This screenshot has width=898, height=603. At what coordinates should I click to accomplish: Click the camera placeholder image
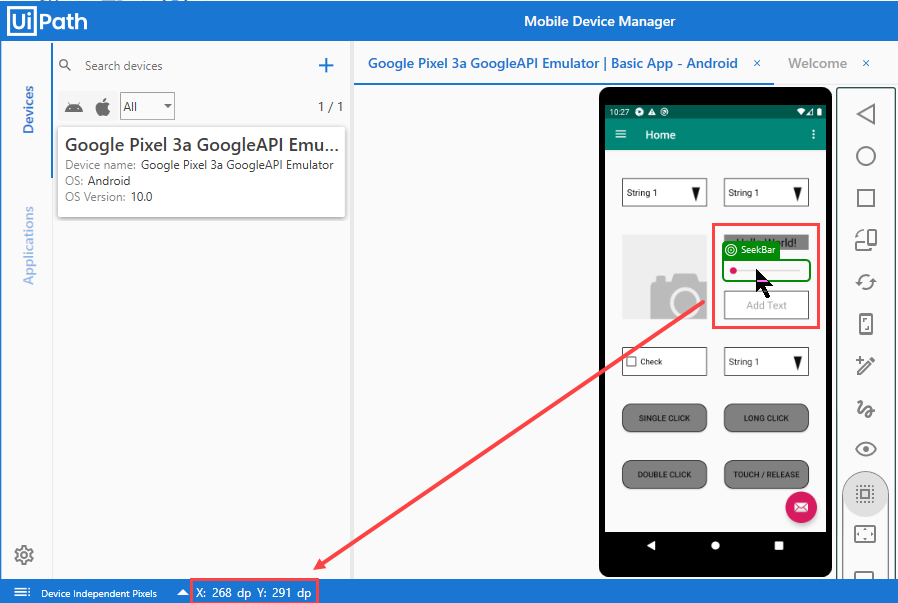tap(664, 277)
